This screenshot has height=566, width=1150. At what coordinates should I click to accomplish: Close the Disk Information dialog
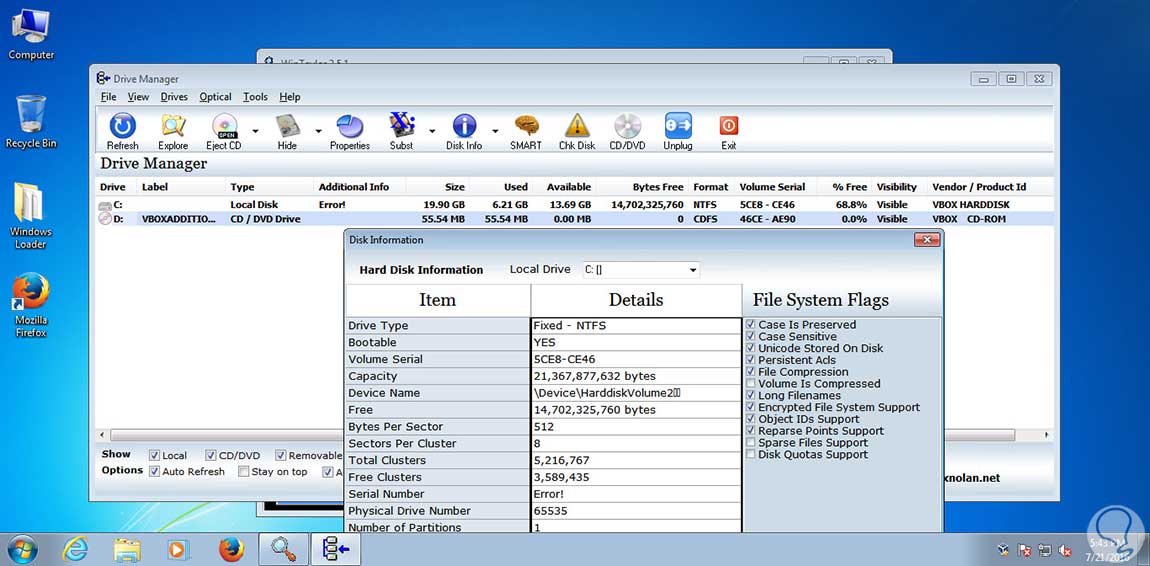click(927, 240)
